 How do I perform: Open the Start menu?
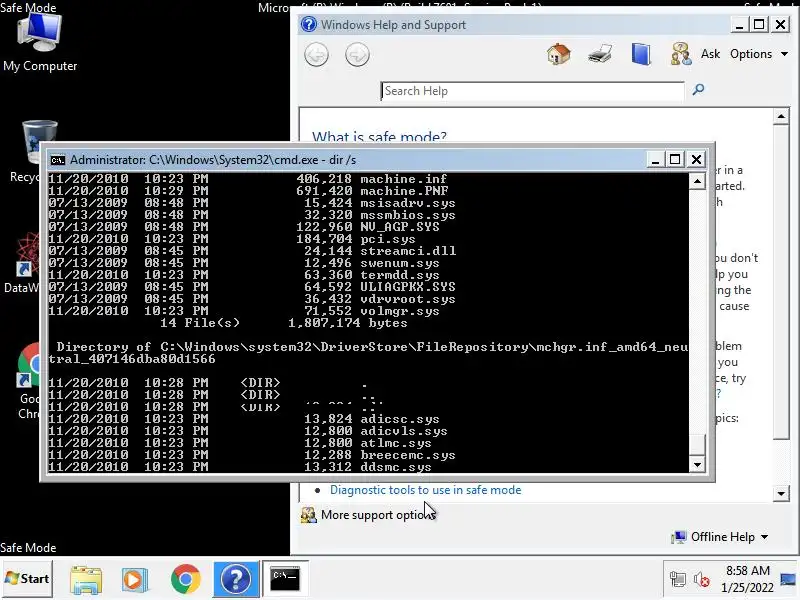tap(27, 579)
